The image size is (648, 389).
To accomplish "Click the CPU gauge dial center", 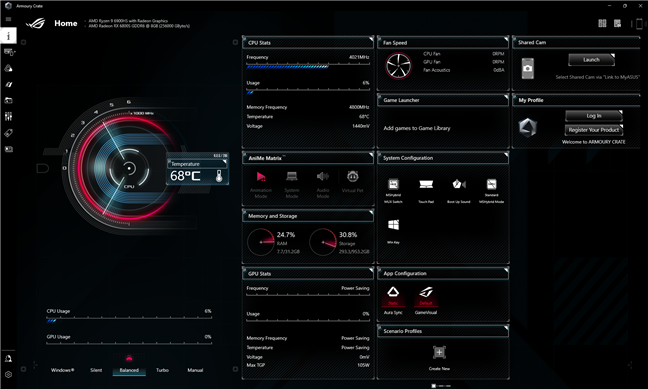I will coord(129,168).
